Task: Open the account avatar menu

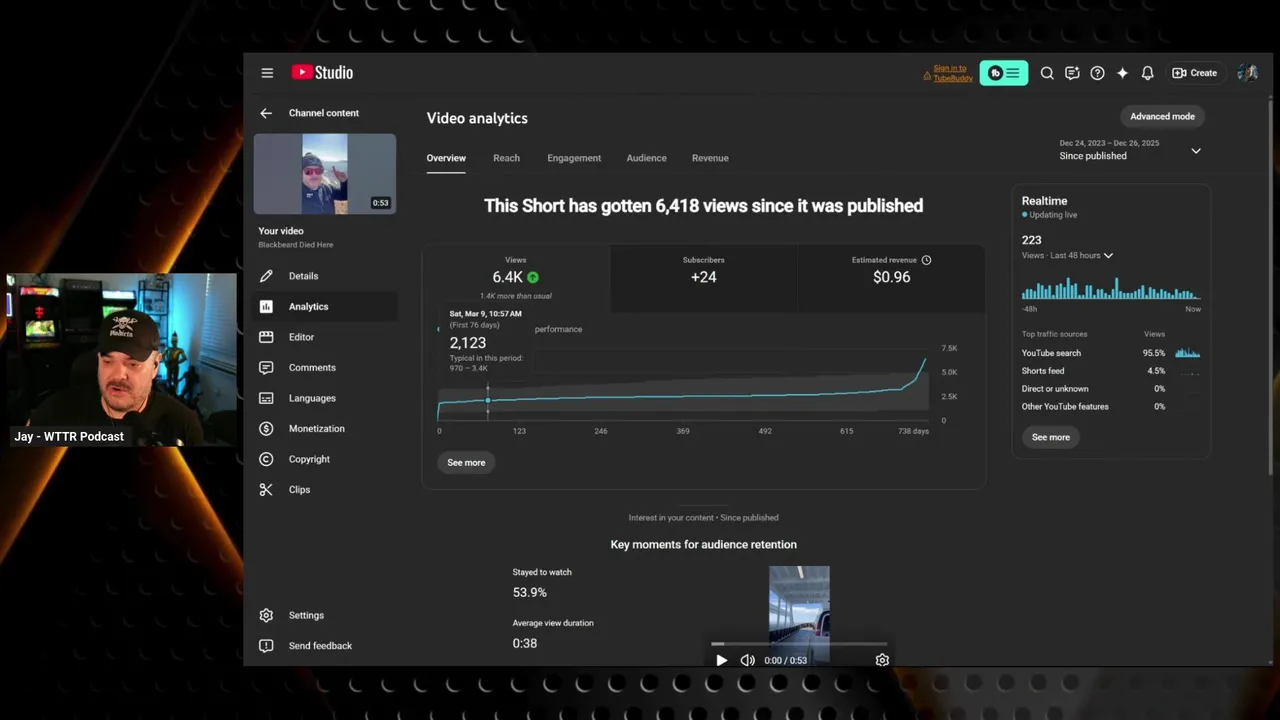Action: pos(1247,73)
